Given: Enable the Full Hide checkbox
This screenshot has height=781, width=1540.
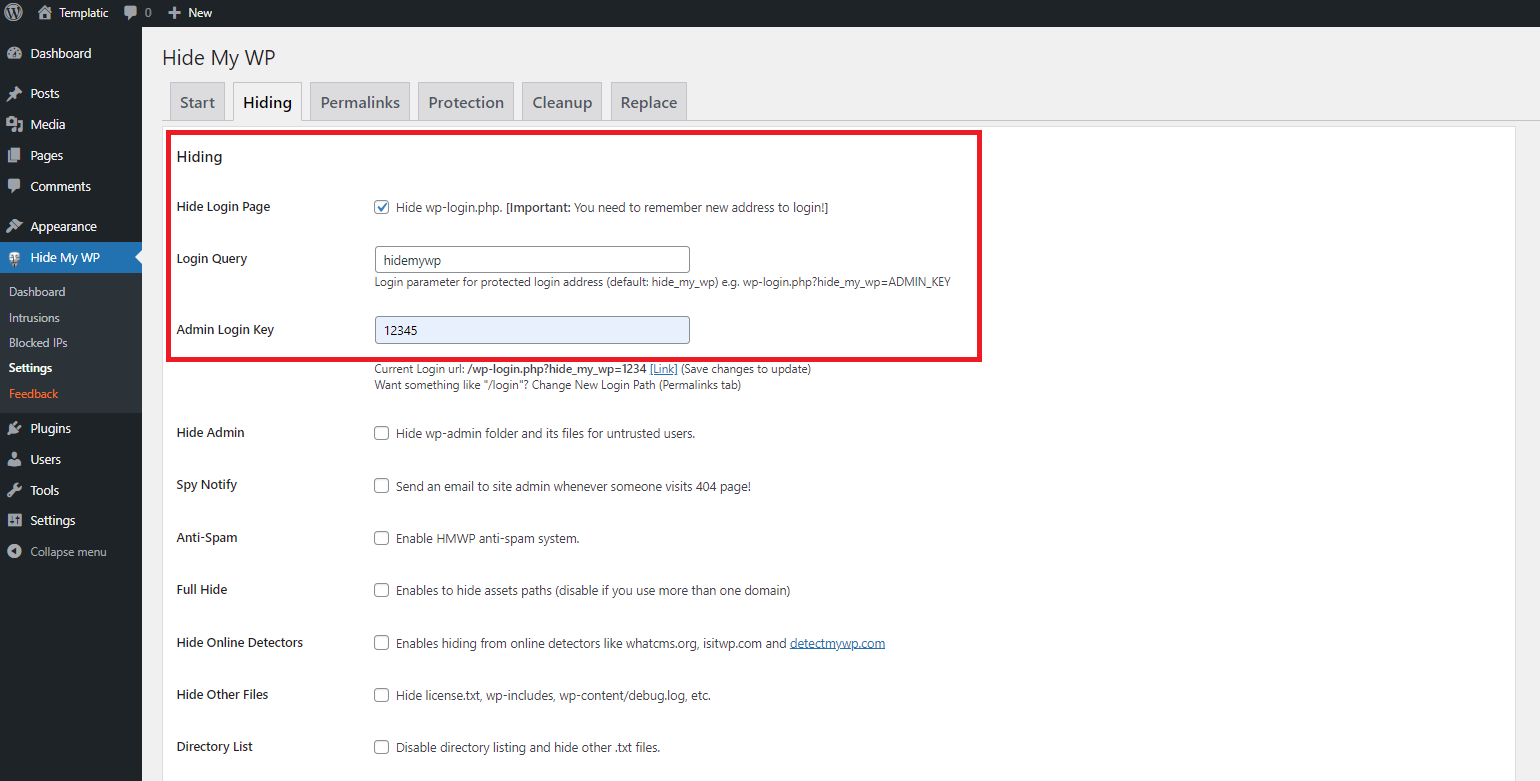Looking at the screenshot, I should pyautogui.click(x=382, y=590).
